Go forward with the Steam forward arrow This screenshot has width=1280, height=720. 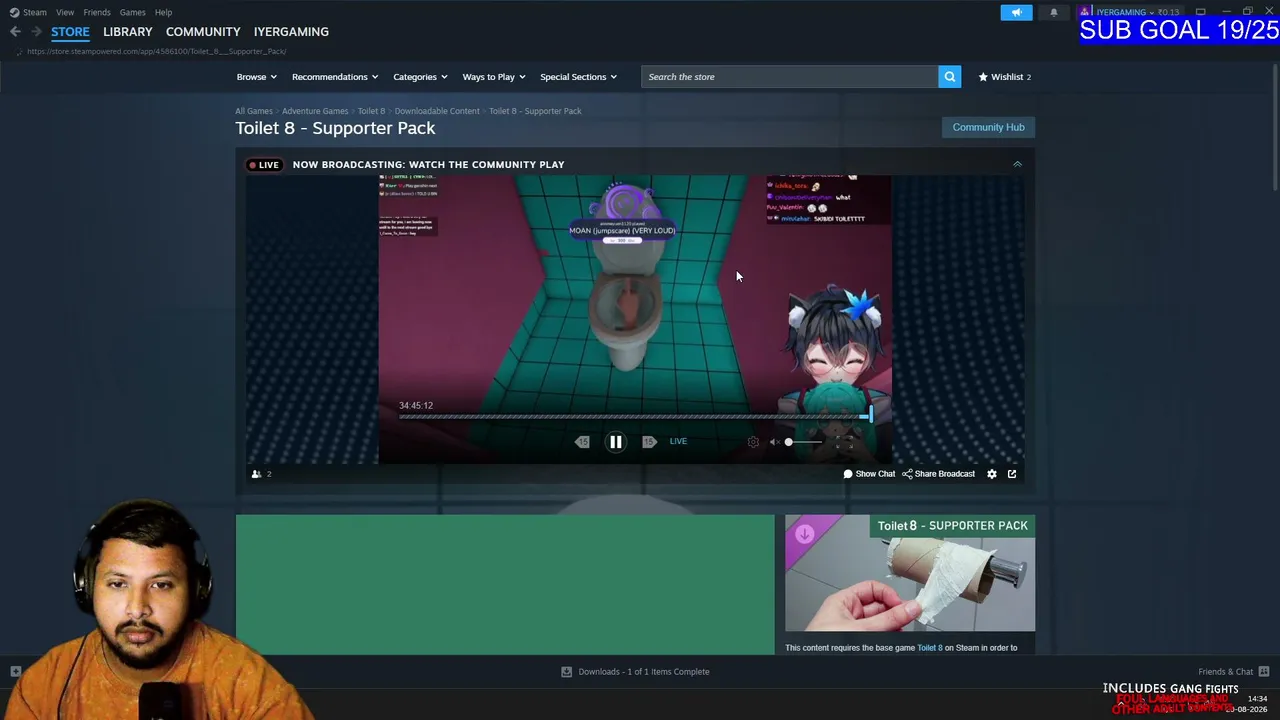(36, 32)
